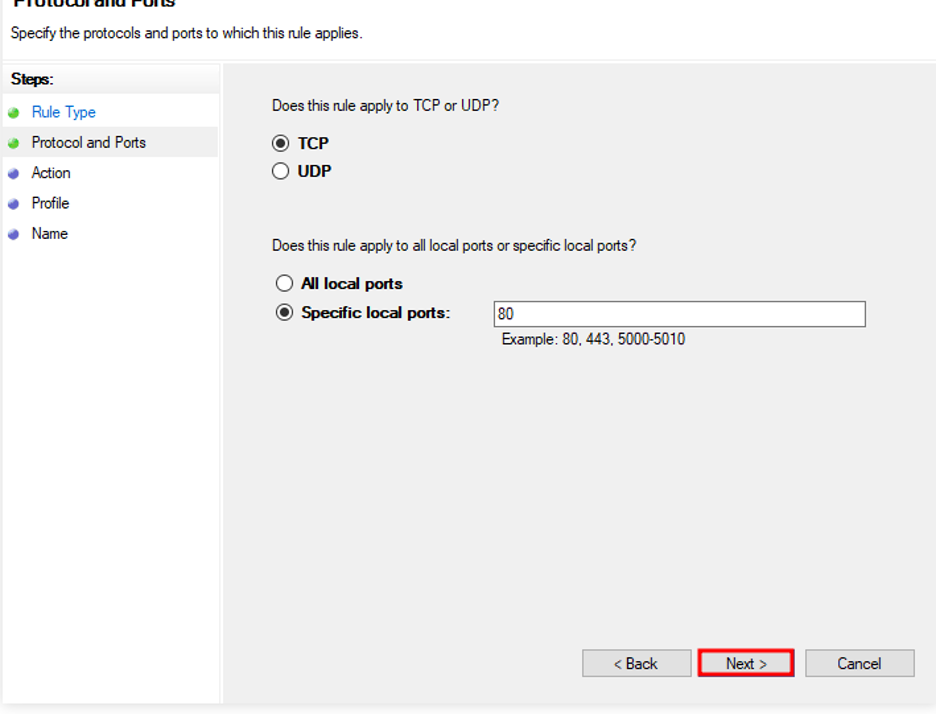Go to the Action step
Image resolution: width=936 pixels, height=714 pixels.
pyautogui.click(x=51, y=172)
